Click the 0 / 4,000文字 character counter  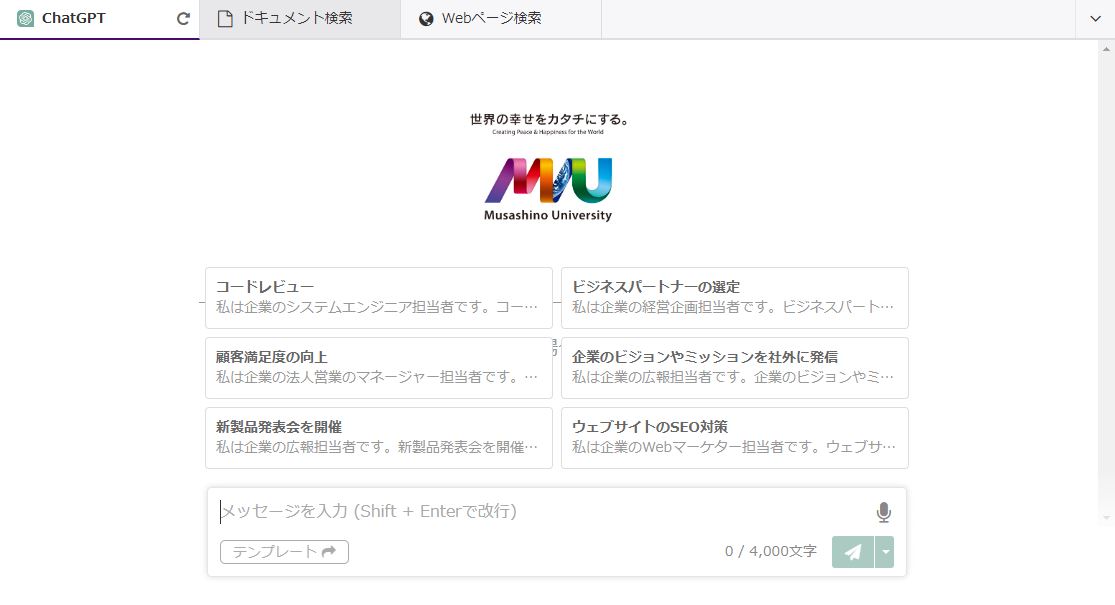771,551
